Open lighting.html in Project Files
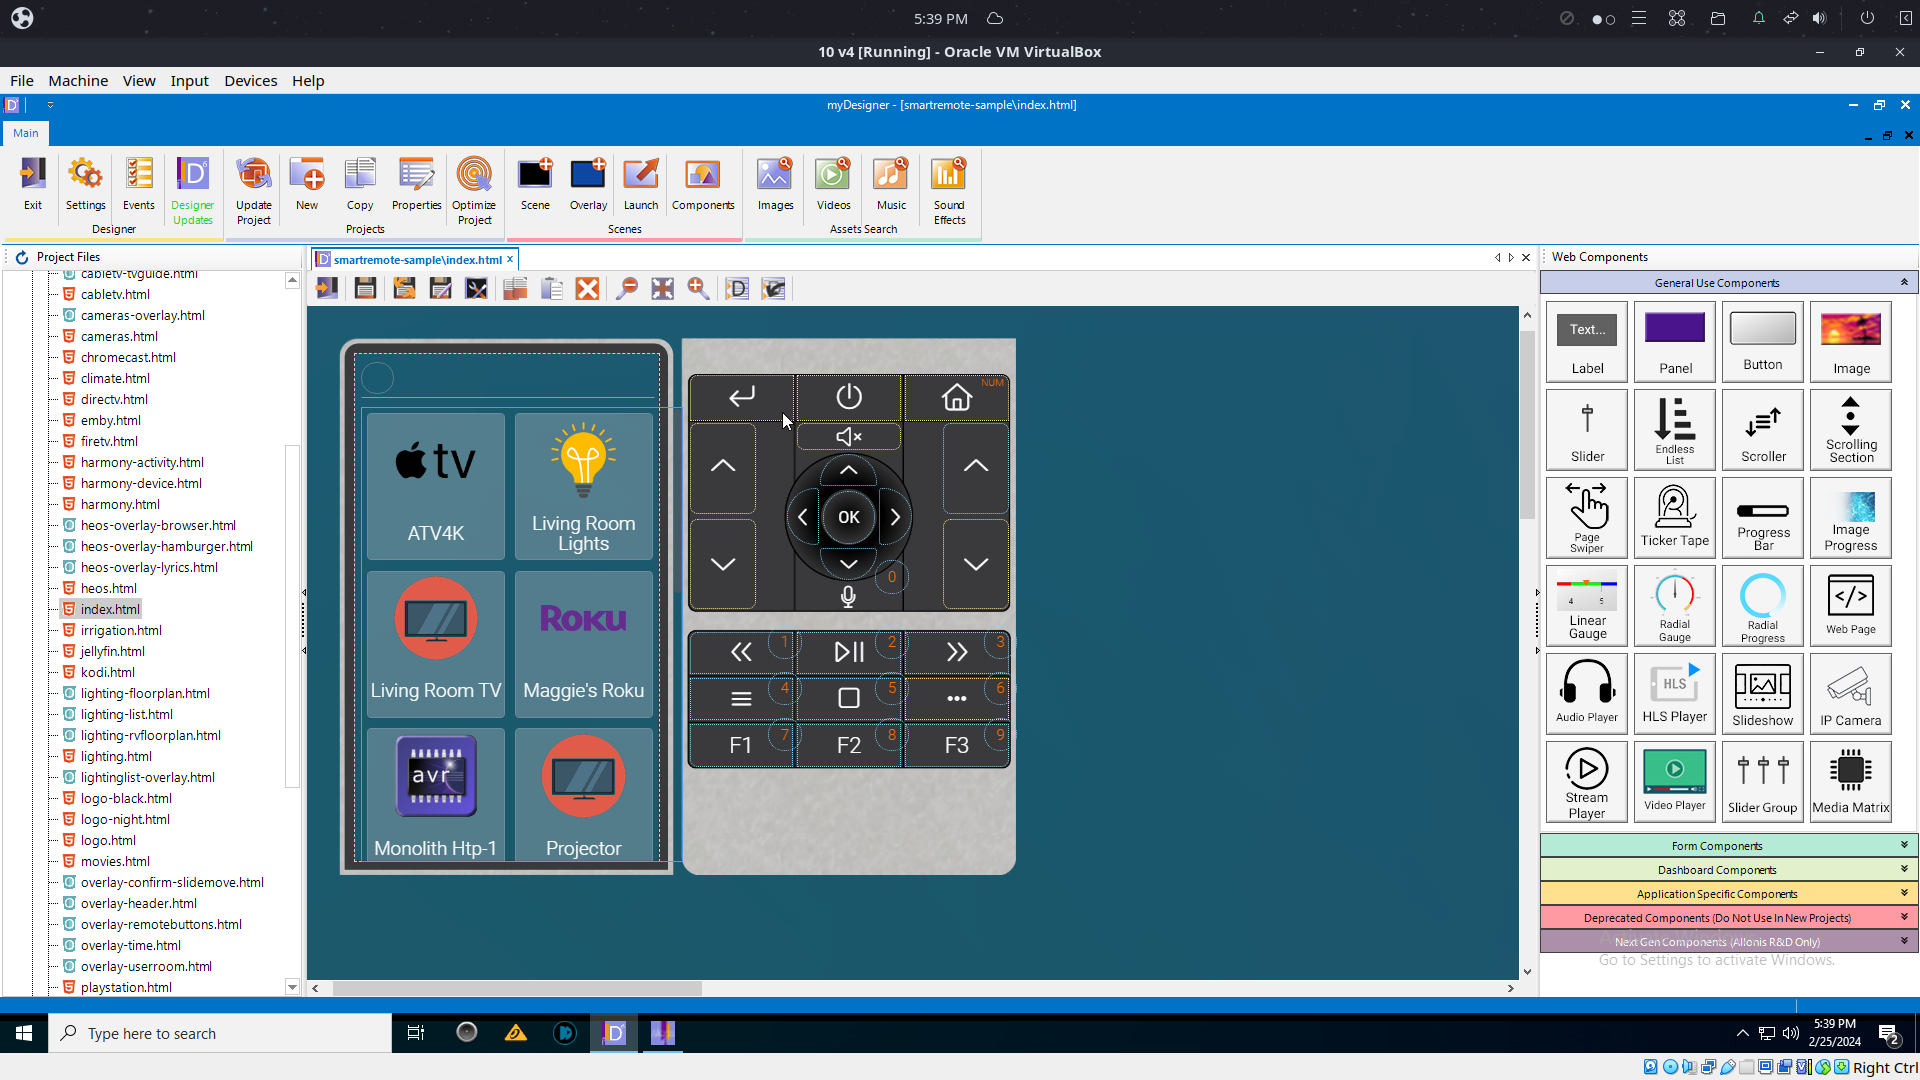1920x1080 pixels. click(116, 756)
